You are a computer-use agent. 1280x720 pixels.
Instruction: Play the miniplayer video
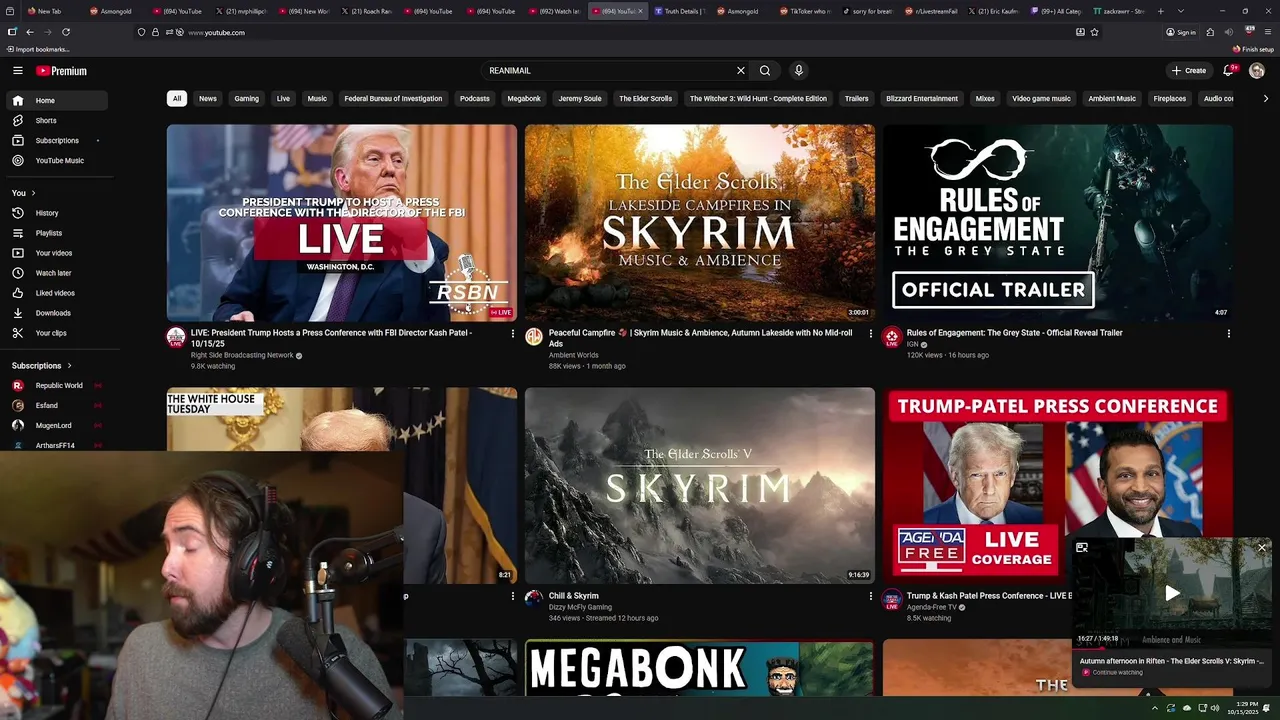[x=1172, y=593]
